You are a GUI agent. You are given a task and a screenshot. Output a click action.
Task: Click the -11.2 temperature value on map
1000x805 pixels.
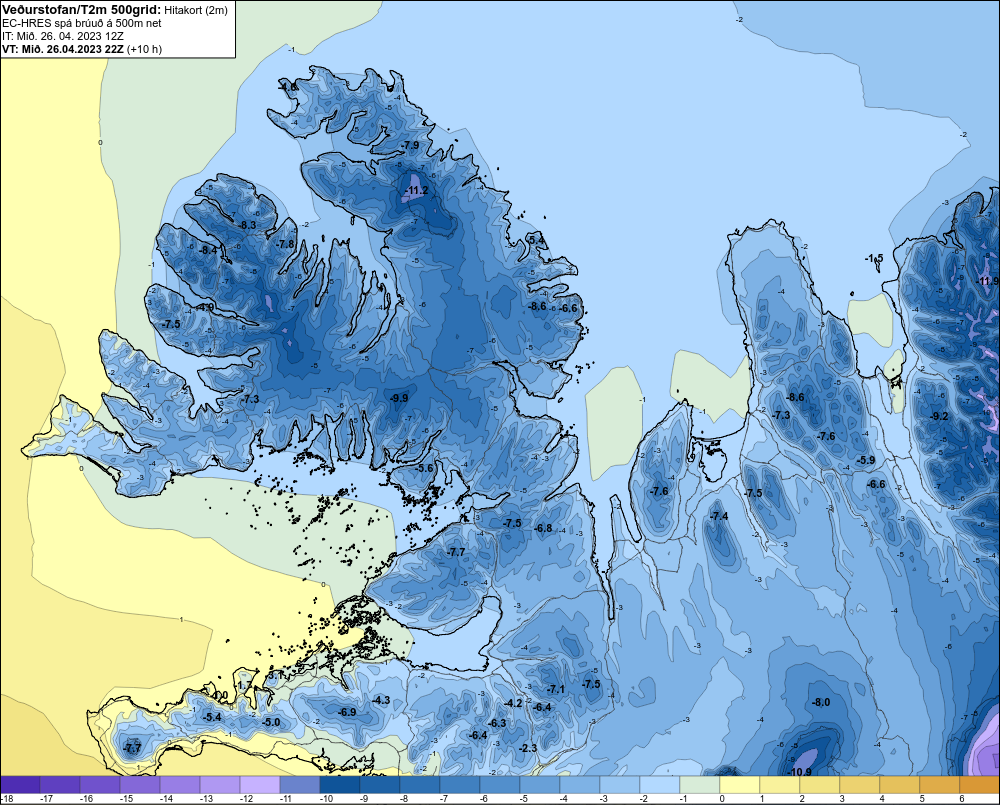click(x=416, y=191)
